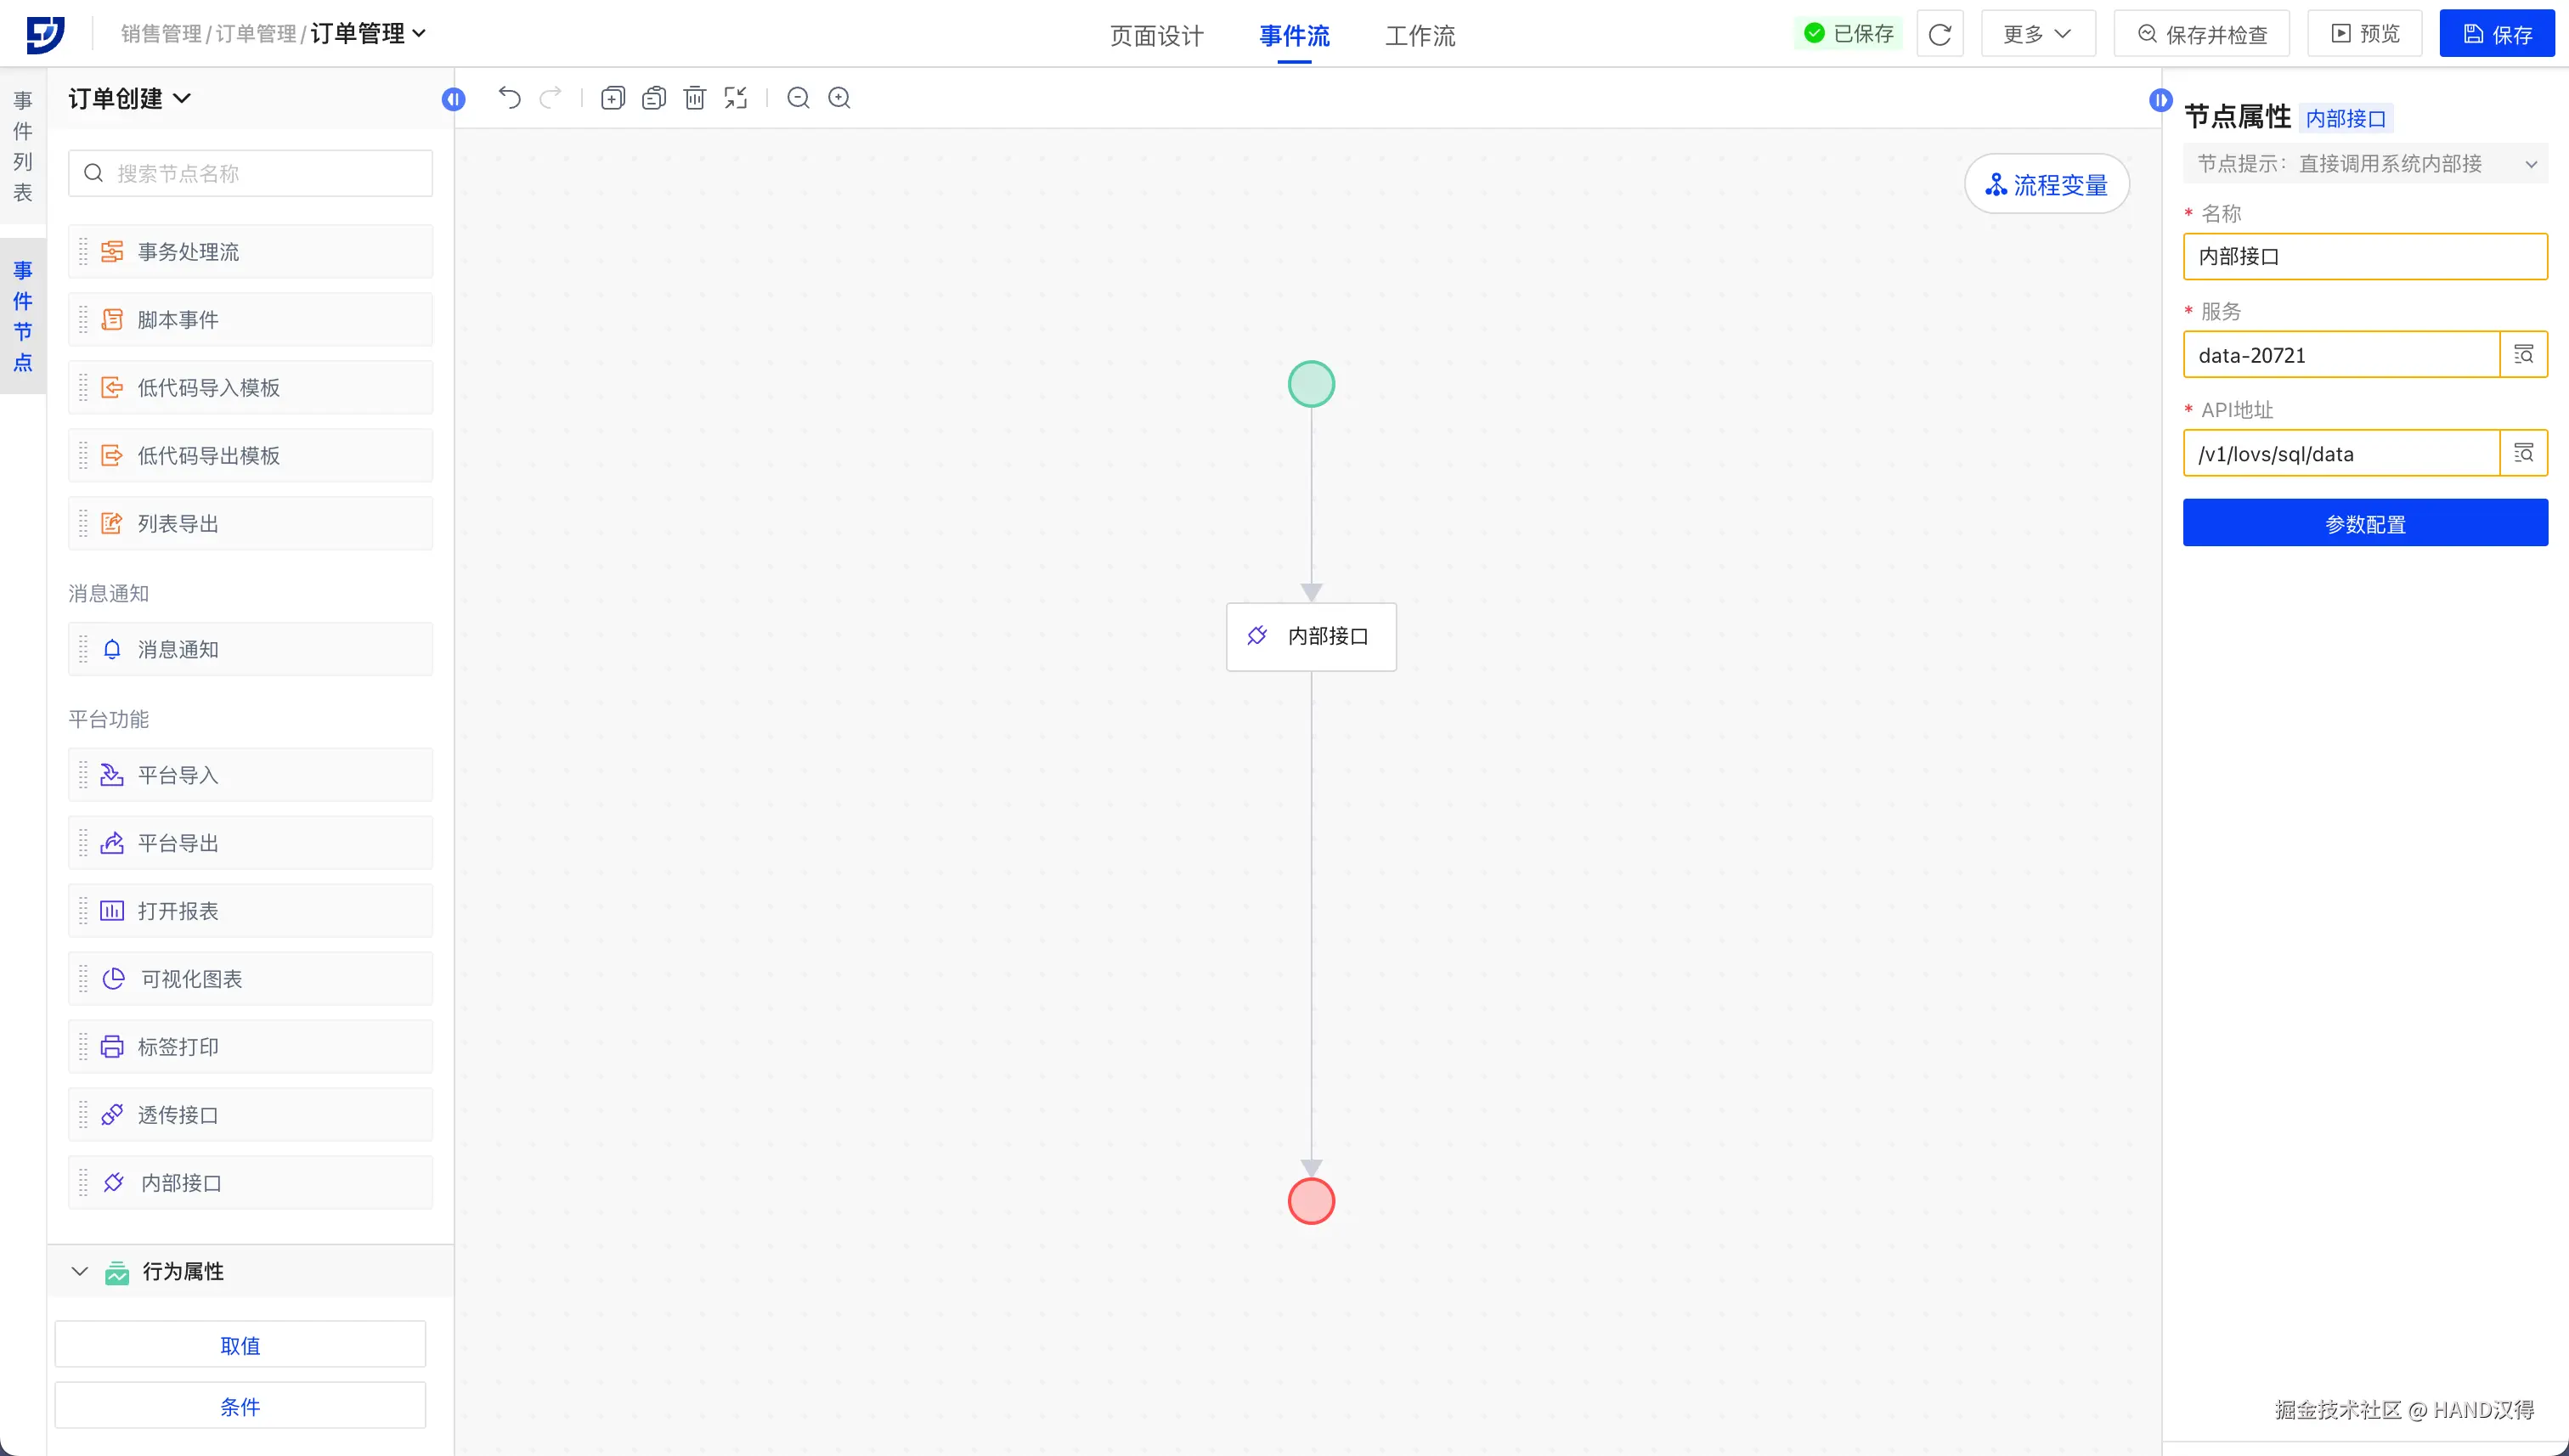
Task: Click the 搜索节点名称 search field
Action: pyautogui.click(x=250, y=173)
